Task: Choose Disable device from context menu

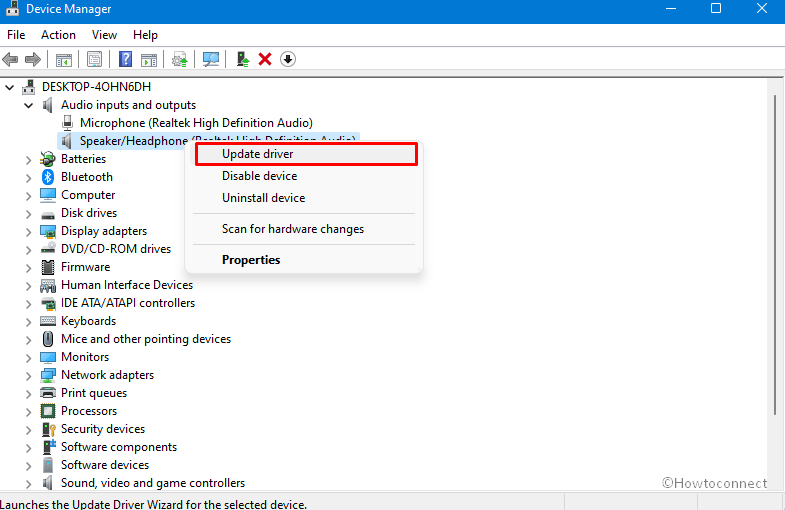Action: point(304,176)
